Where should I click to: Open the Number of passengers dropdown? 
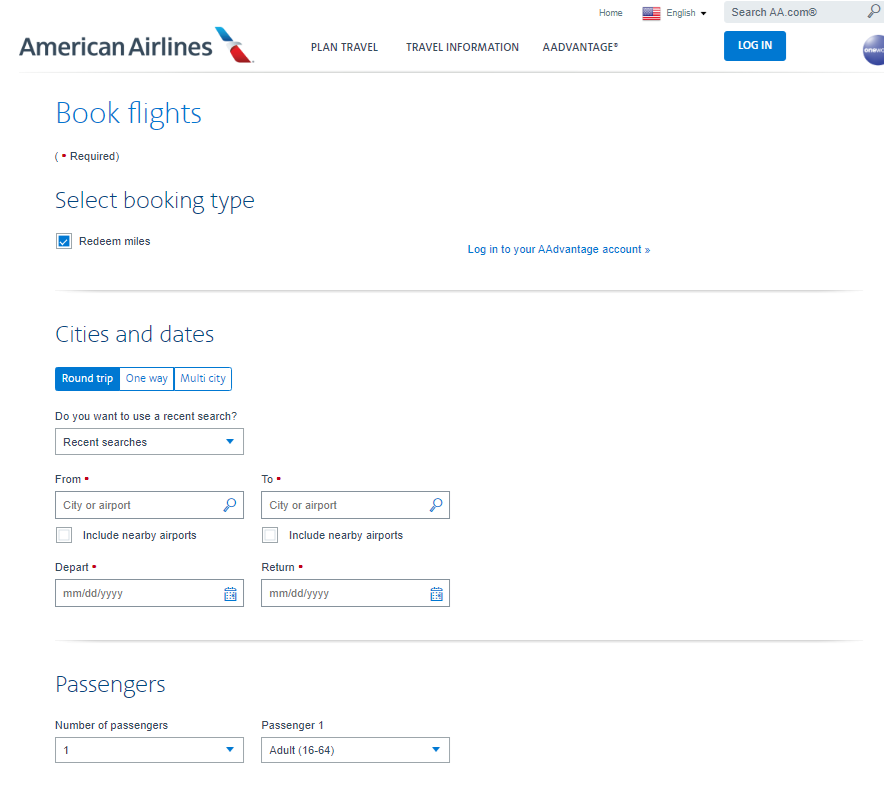149,749
